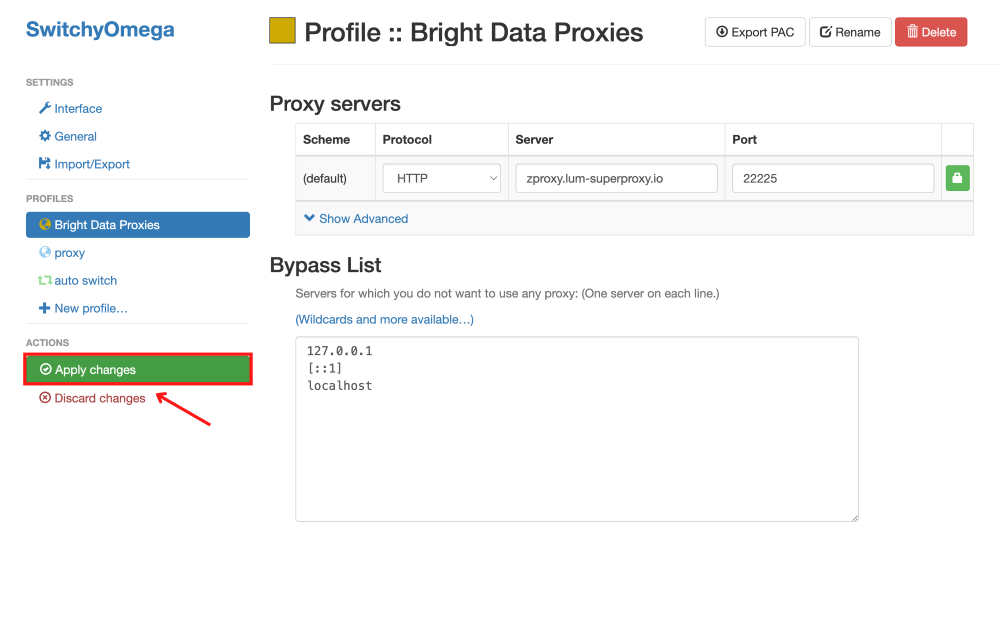This screenshot has width=1000, height=625.
Task: Open Import/Export via its save icon
Action: pos(43,164)
